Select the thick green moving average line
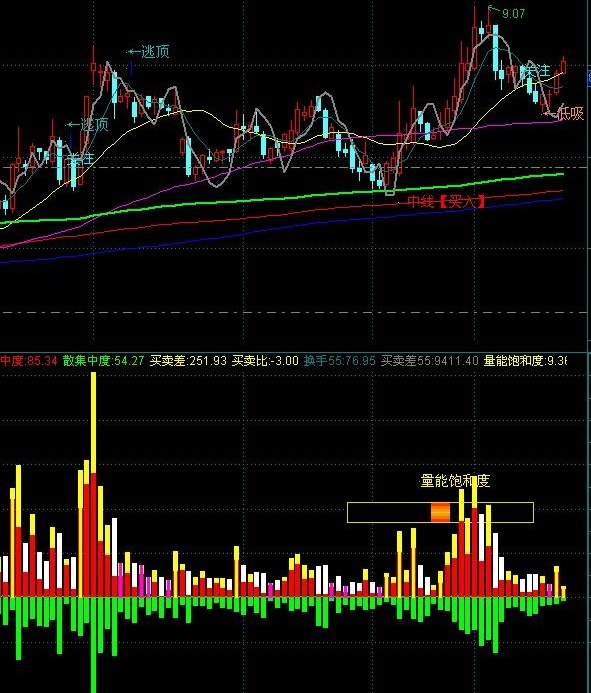The height and width of the screenshot is (693, 591). (283, 198)
